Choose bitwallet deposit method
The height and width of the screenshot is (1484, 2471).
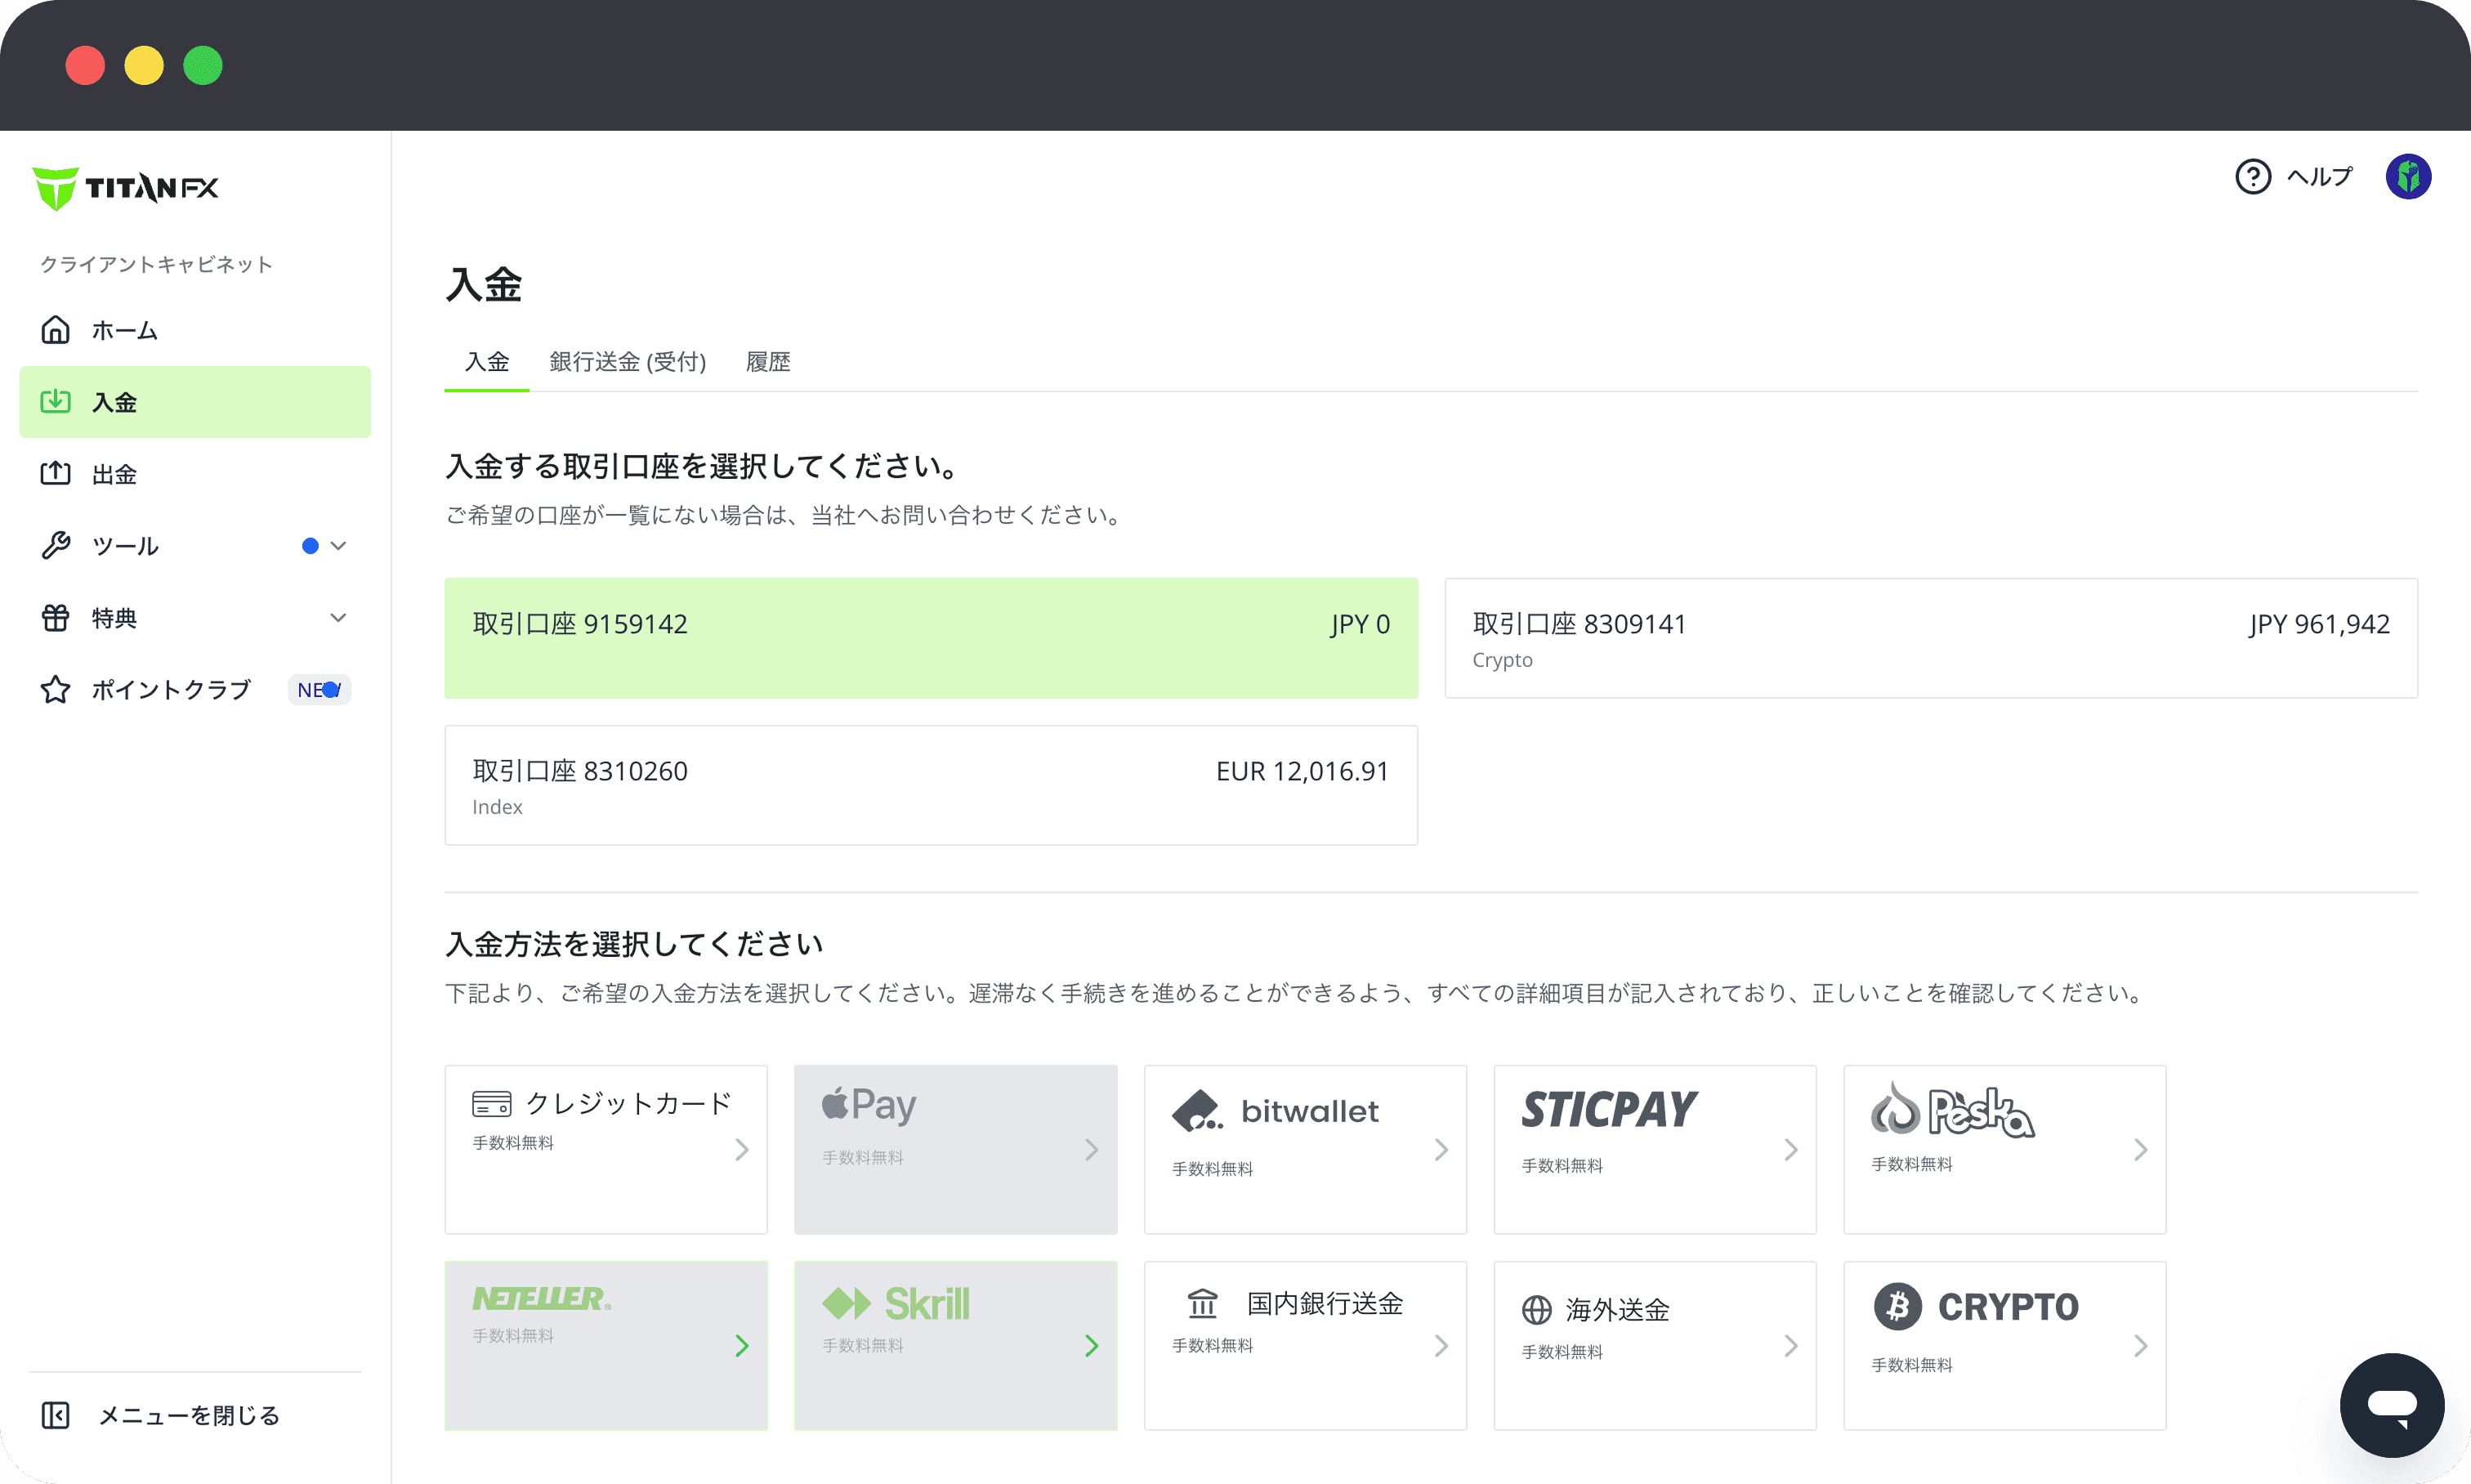tap(1304, 1148)
